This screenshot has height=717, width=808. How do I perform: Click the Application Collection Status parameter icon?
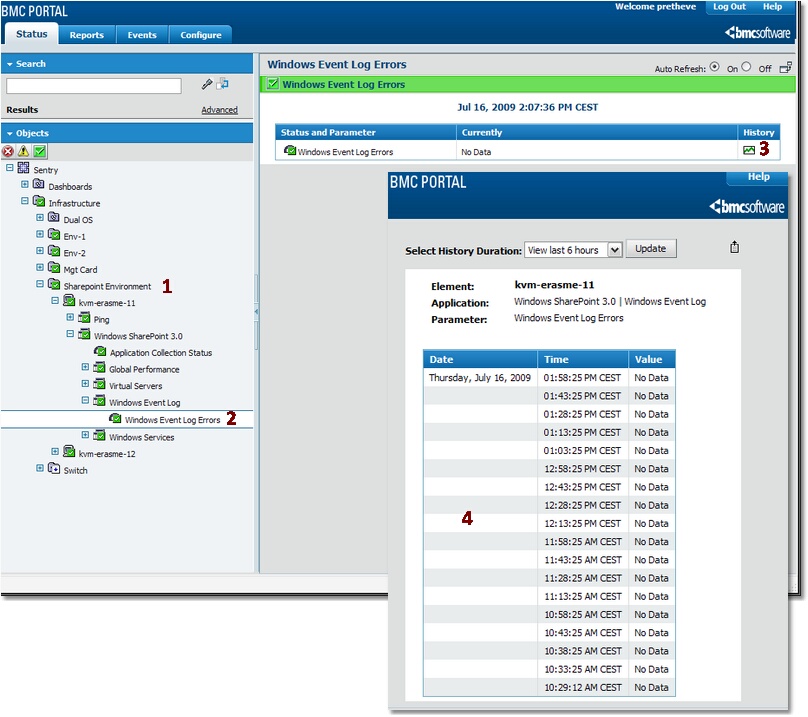pyautogui.click(x=100, y=351)
